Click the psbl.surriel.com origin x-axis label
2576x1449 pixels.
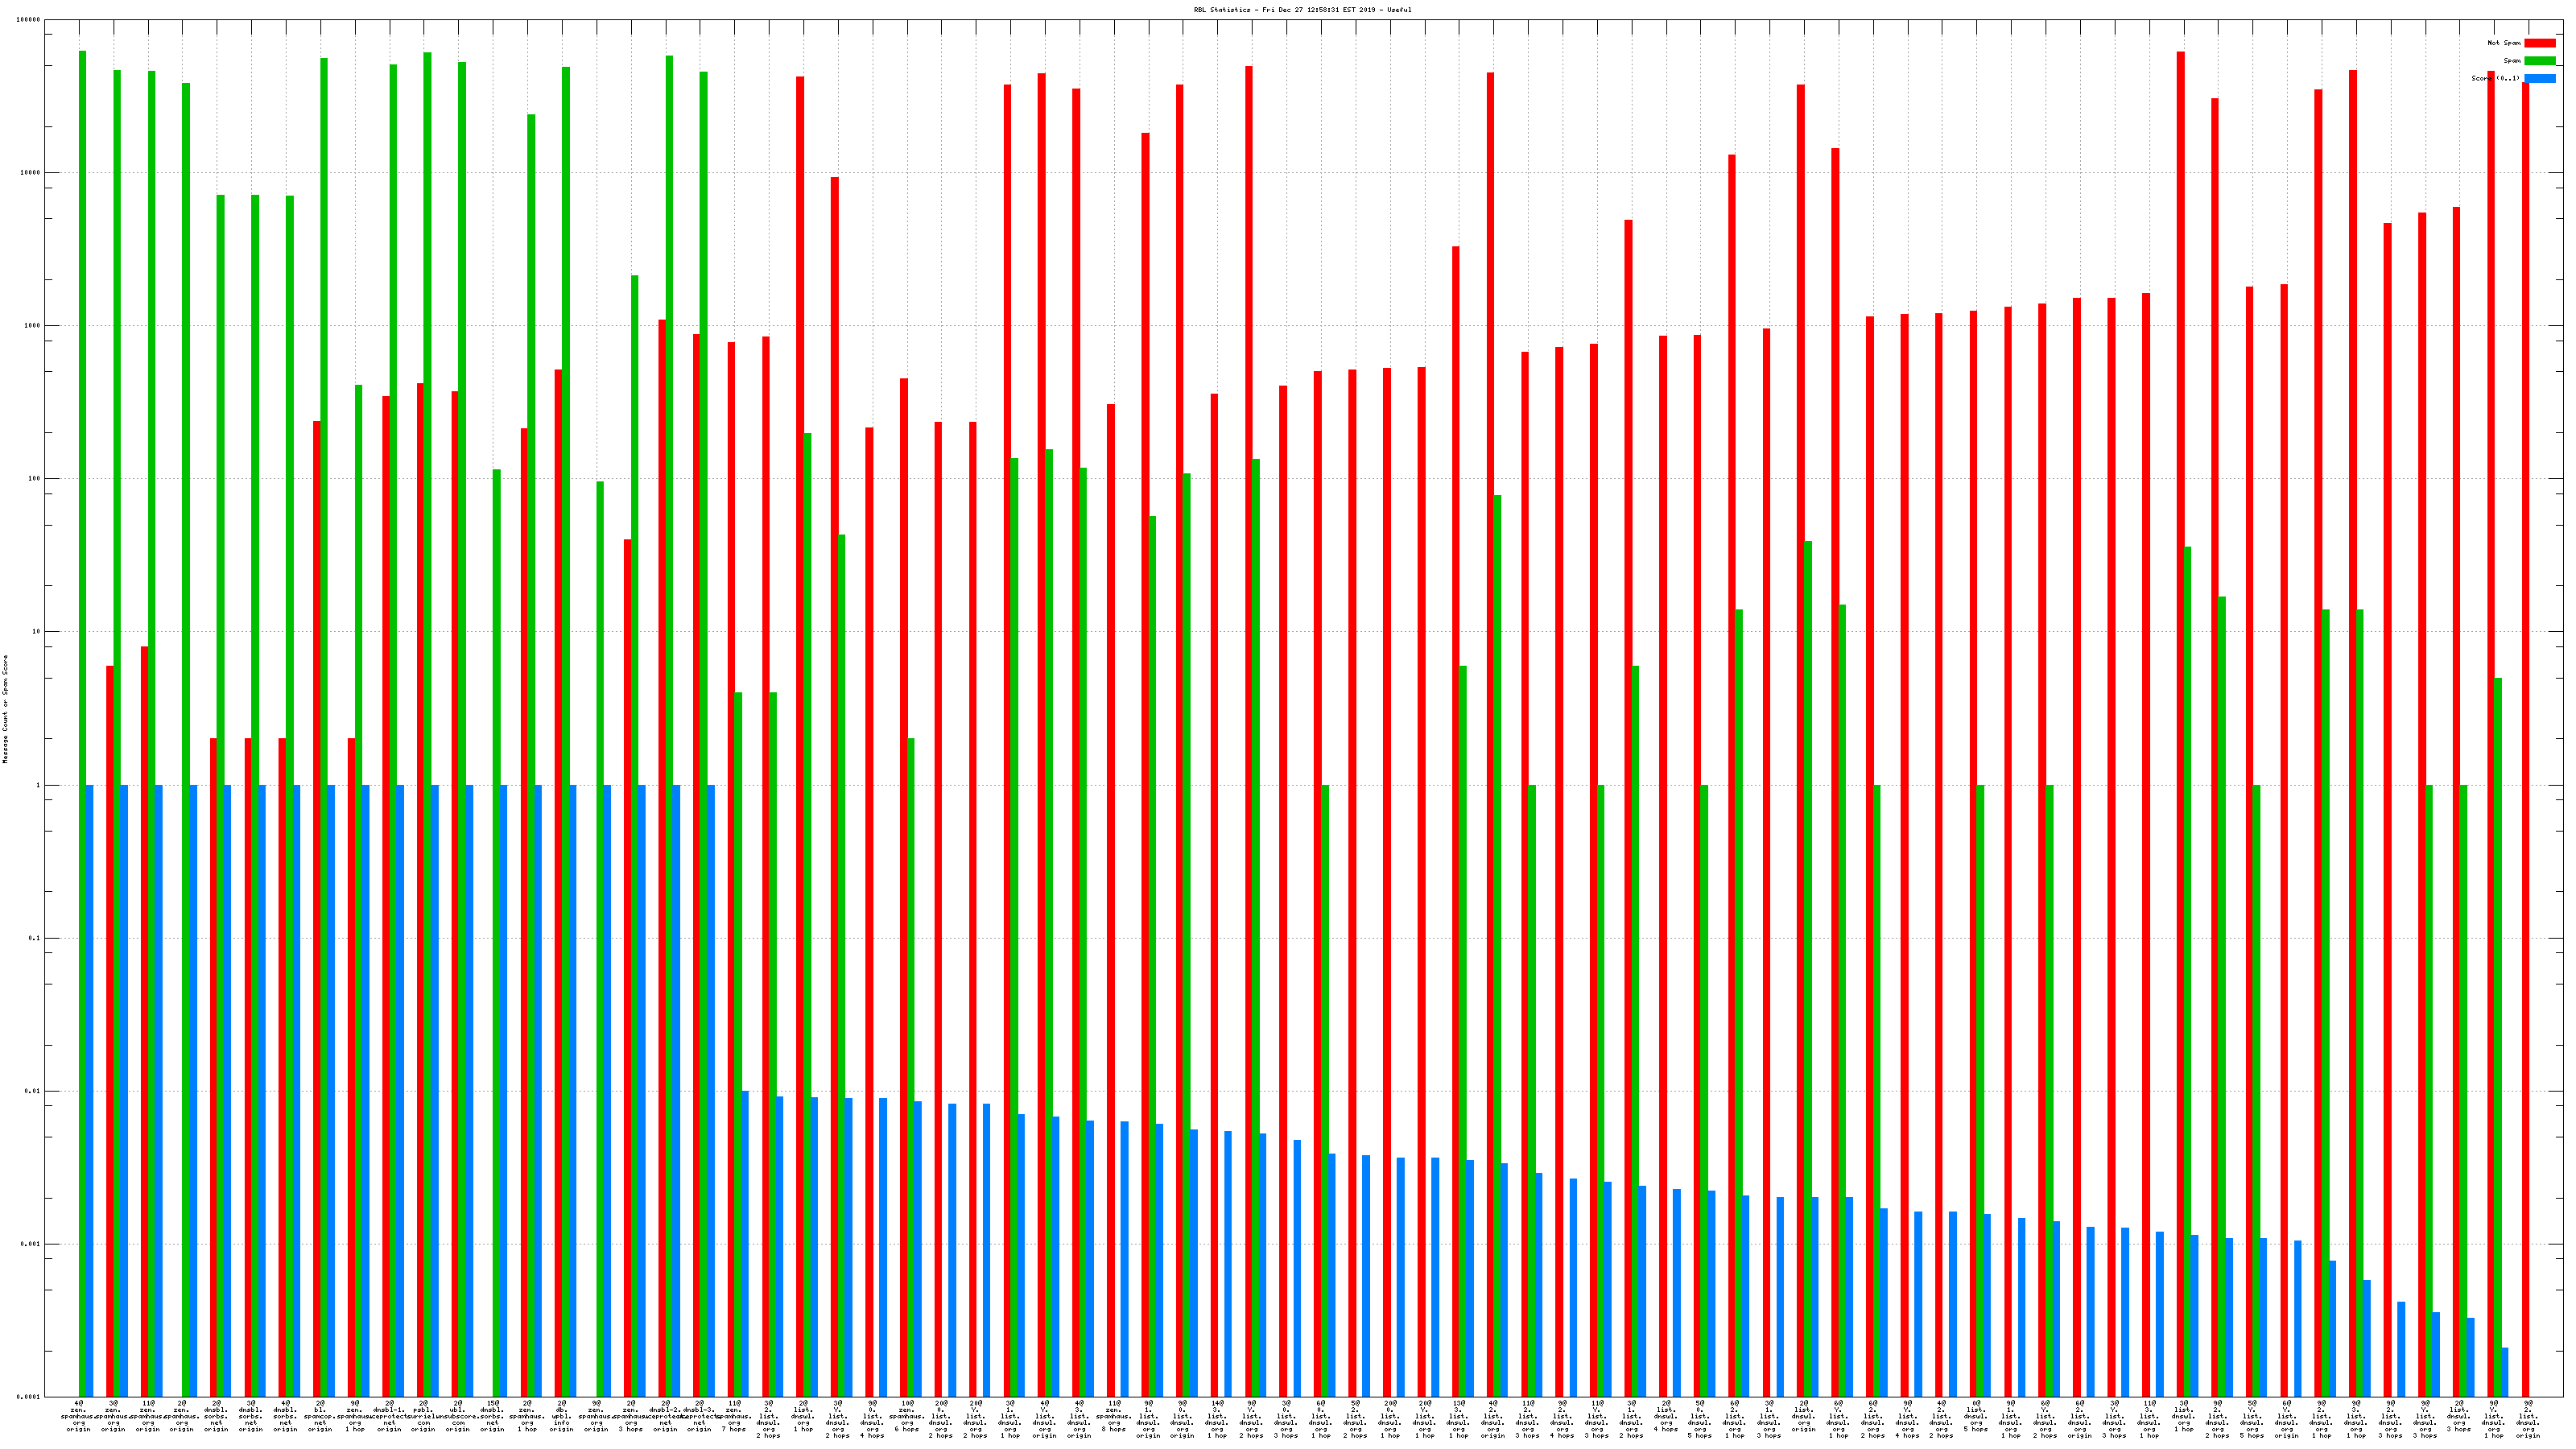(x=423, y=1416)
